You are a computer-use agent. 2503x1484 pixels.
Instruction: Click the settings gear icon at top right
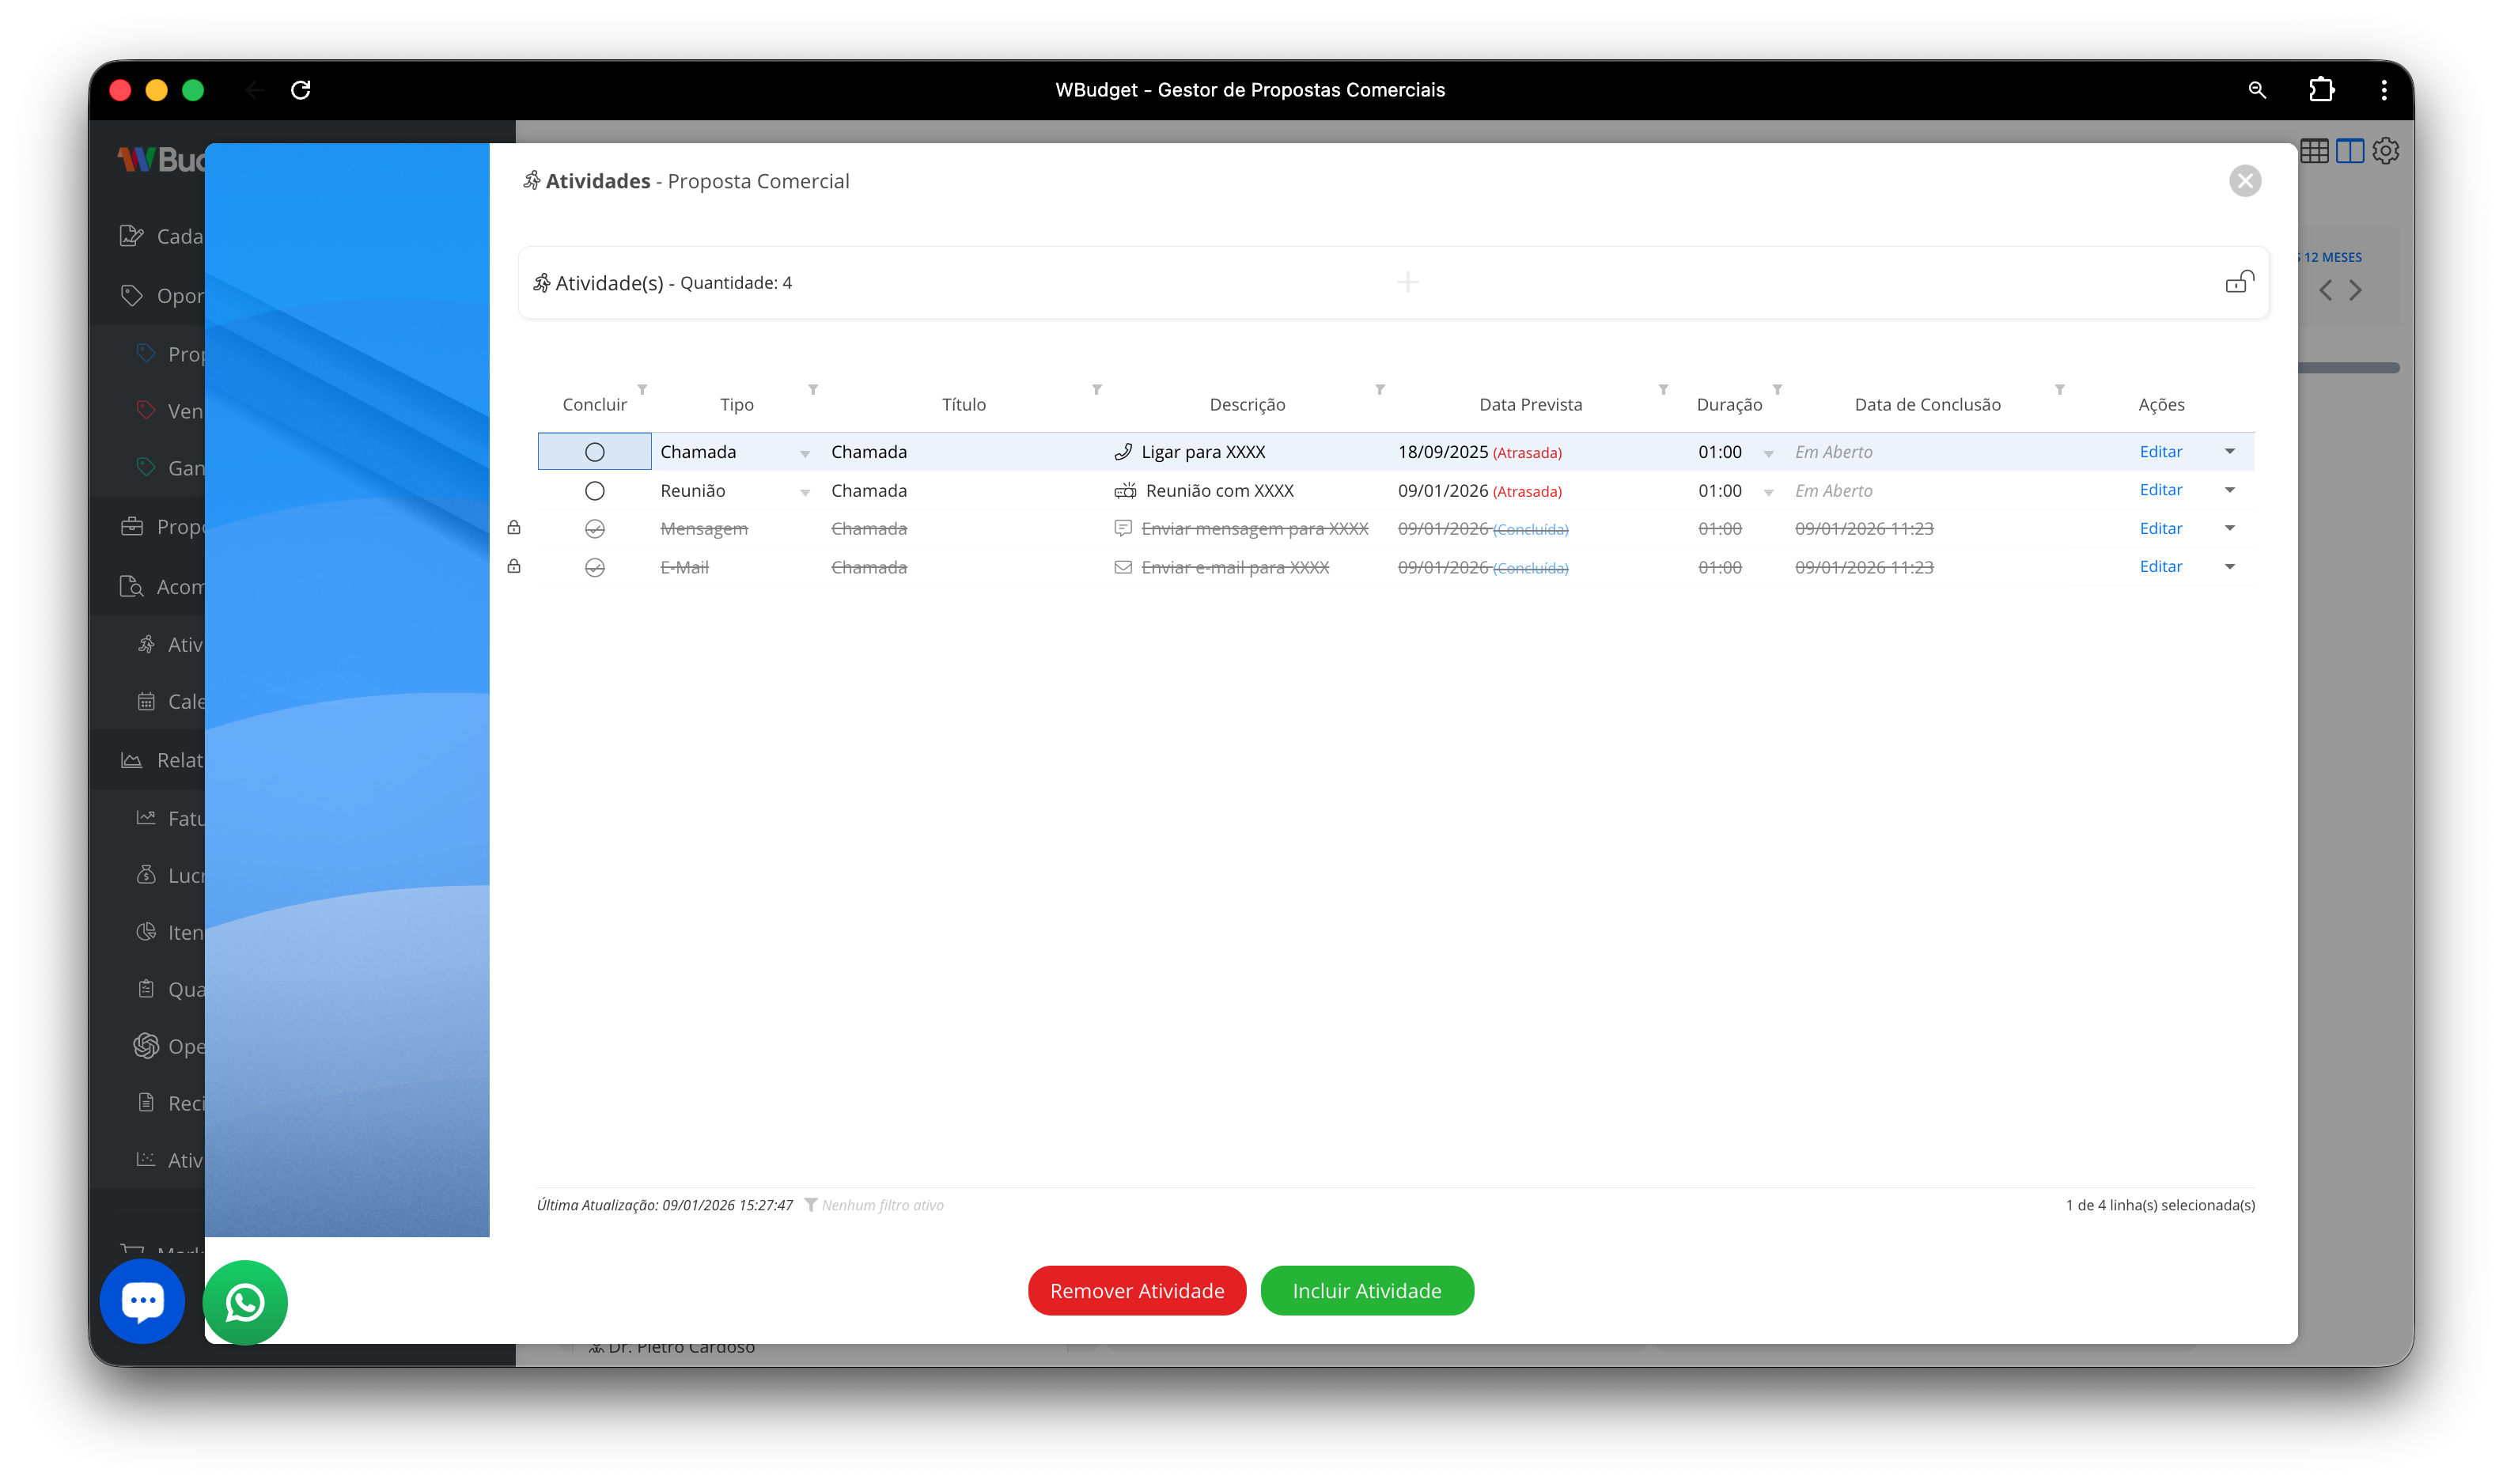2386,151
